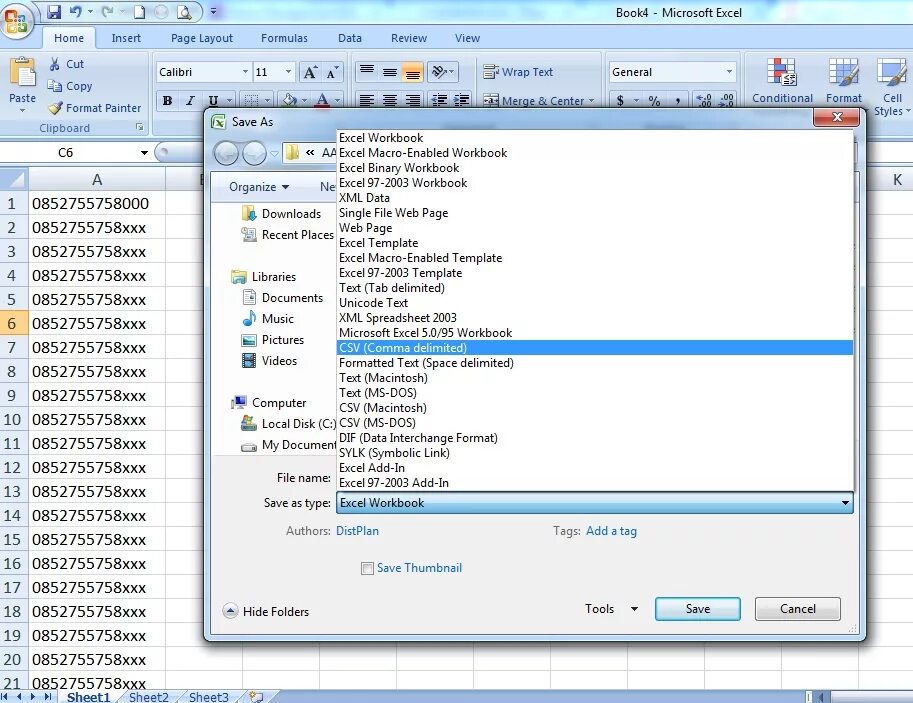913x703 pixels.
Task: Click Decrease Indent icon
Action: (x=439, y=100)
